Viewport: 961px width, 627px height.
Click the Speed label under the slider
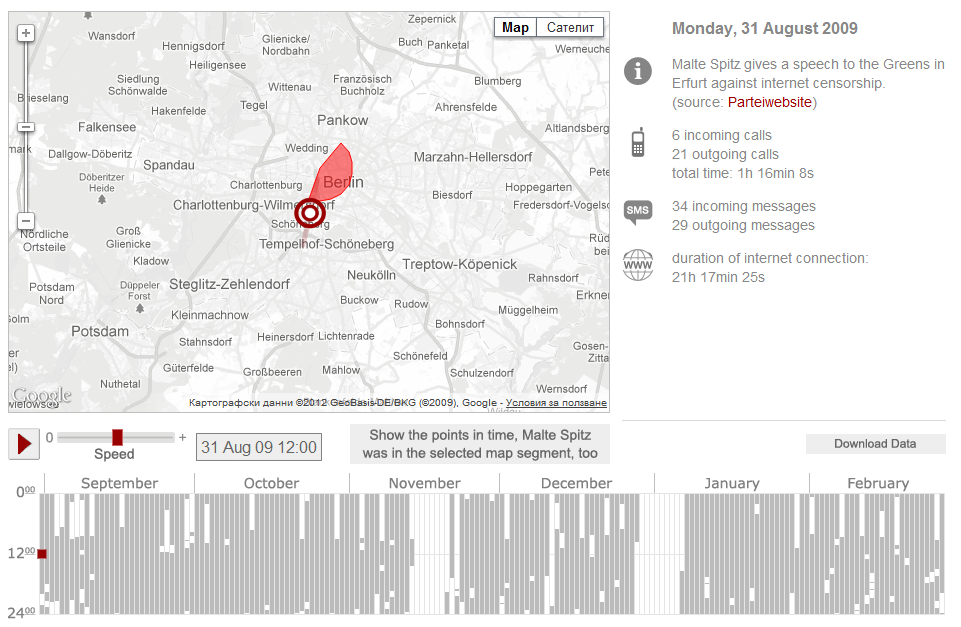[114, 454]
